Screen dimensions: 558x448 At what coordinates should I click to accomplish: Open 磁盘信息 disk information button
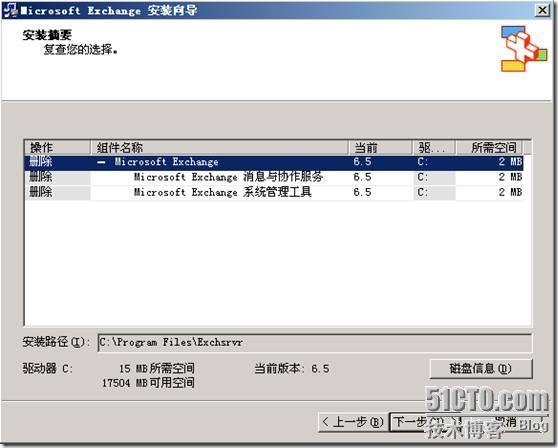(481, 369)
